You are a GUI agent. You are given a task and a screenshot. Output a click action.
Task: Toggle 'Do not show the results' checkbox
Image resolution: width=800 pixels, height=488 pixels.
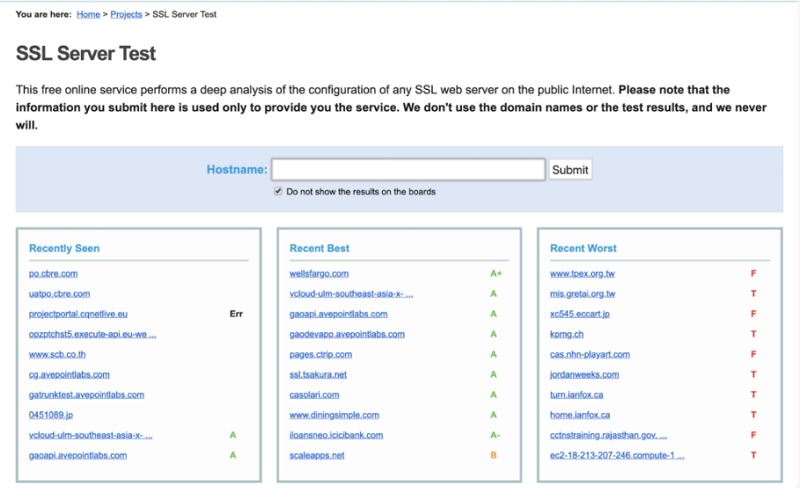click(x=278, y=191)
